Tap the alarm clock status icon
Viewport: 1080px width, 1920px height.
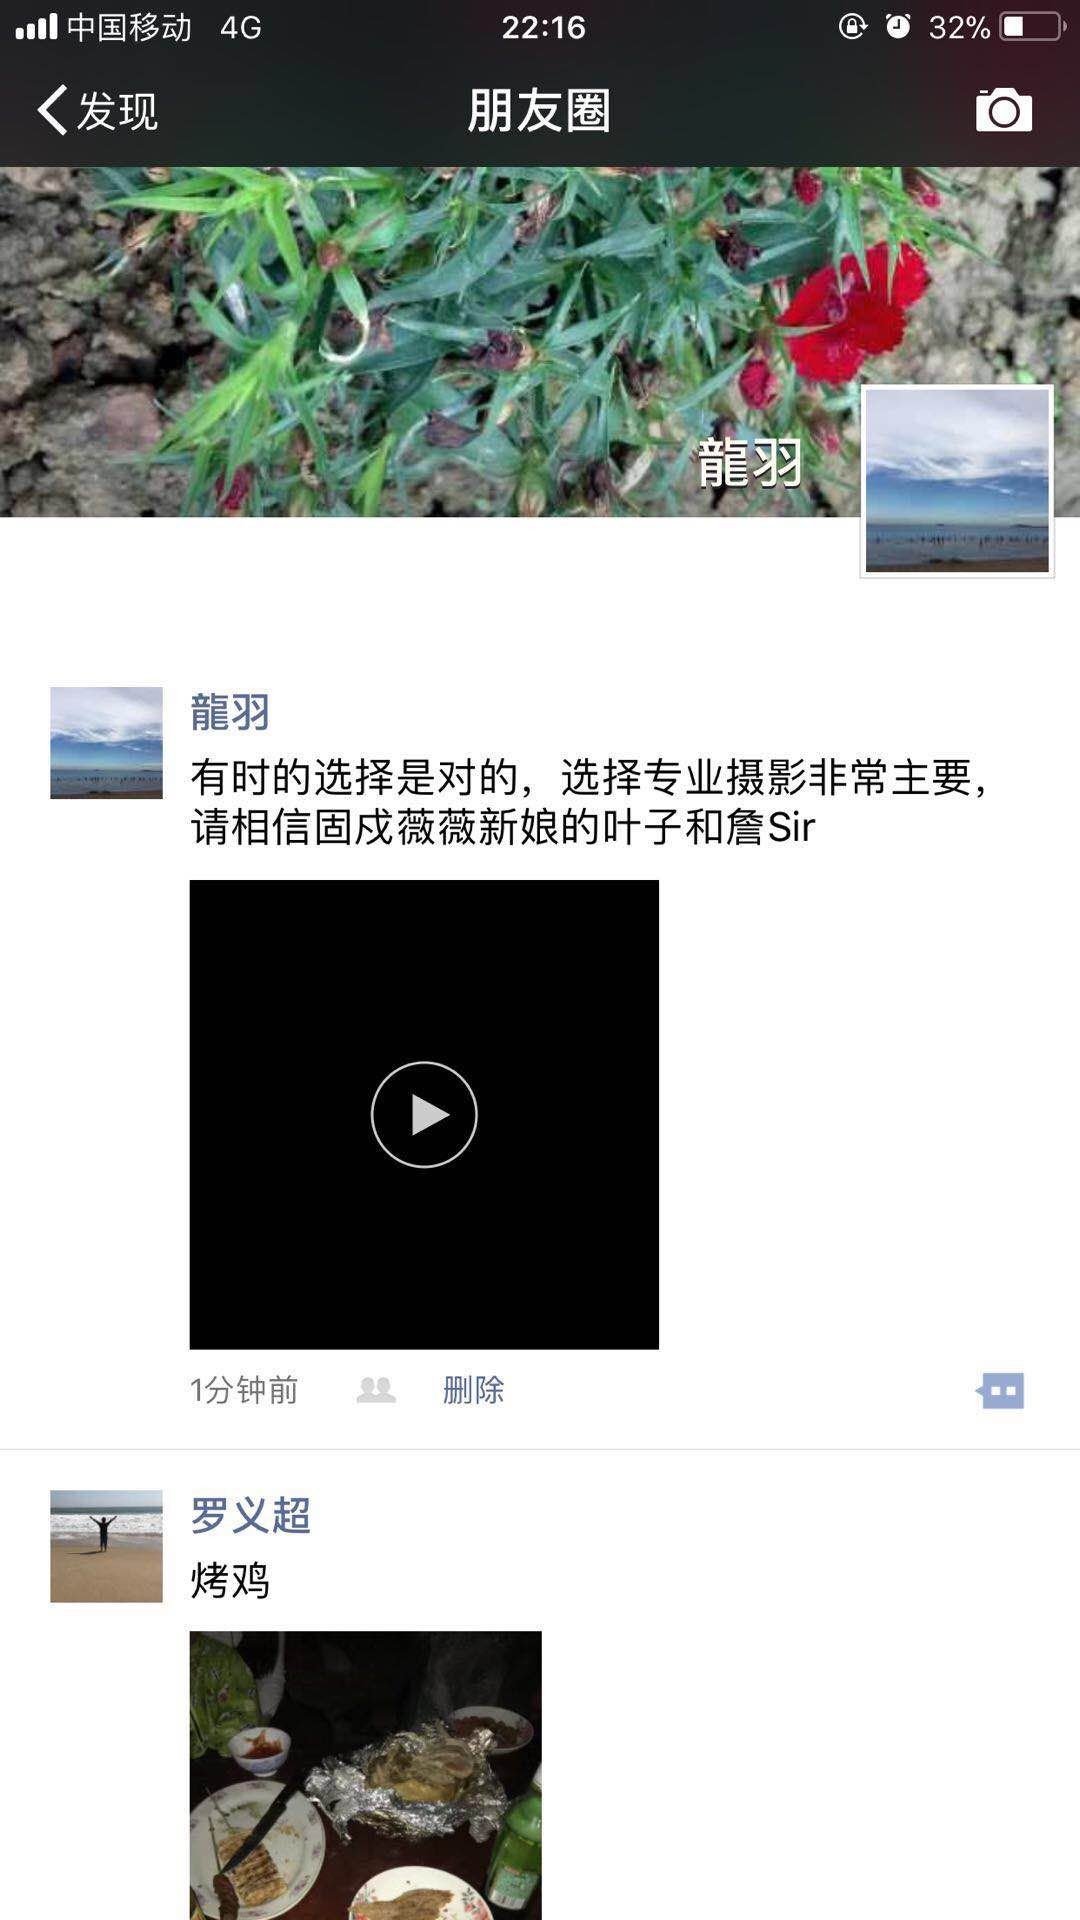(898, 26)
